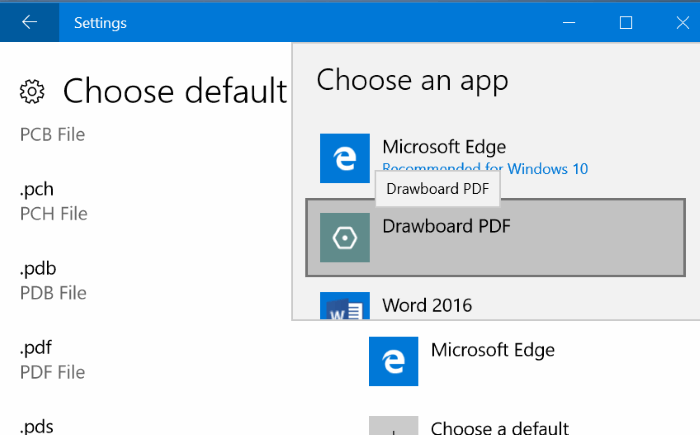Click the PCH File description text
Image resolution: width=700 pixels, height=435 pixels.
coord(54,213)
